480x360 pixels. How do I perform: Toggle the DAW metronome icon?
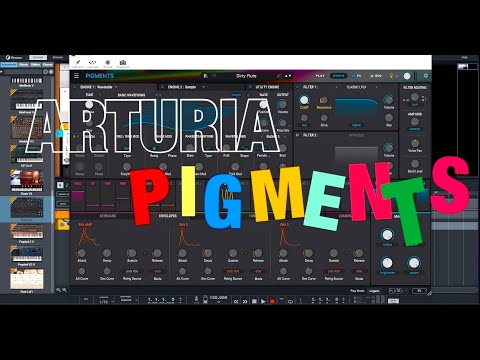tap(197, 300)
